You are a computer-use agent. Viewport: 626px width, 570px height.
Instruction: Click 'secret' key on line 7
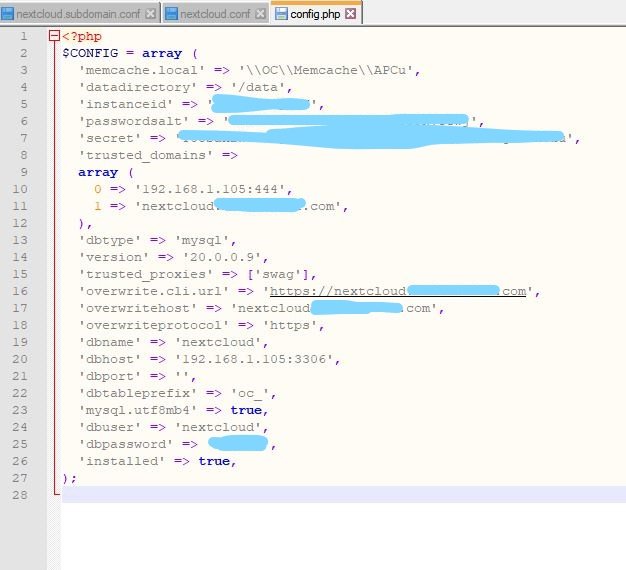110,139
